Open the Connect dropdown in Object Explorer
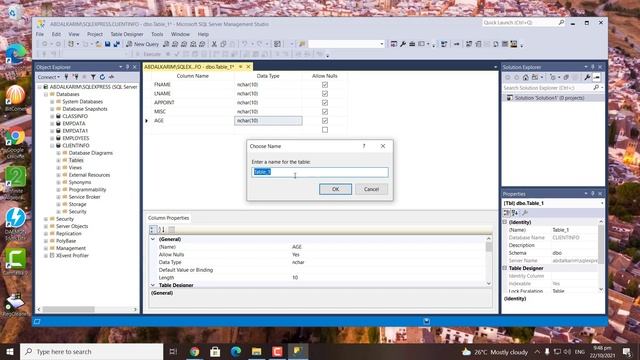This screenshot has width=640, height=360. [x=49, y=77]
